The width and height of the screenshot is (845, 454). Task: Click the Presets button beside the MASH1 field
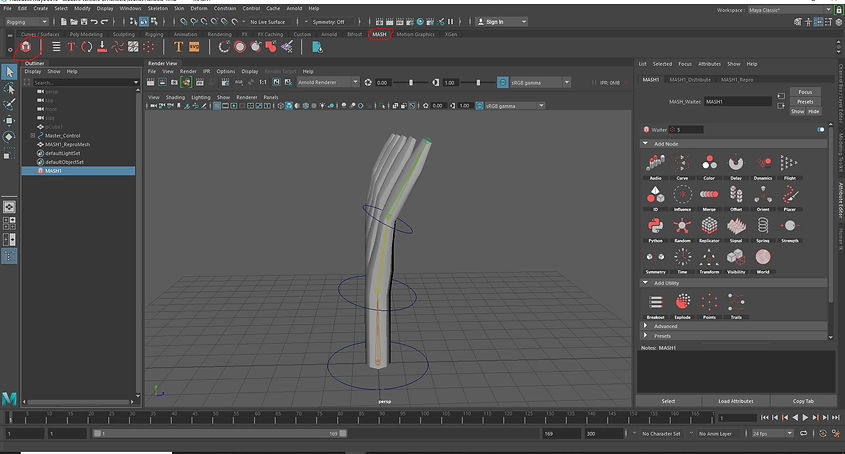point(805,101)
